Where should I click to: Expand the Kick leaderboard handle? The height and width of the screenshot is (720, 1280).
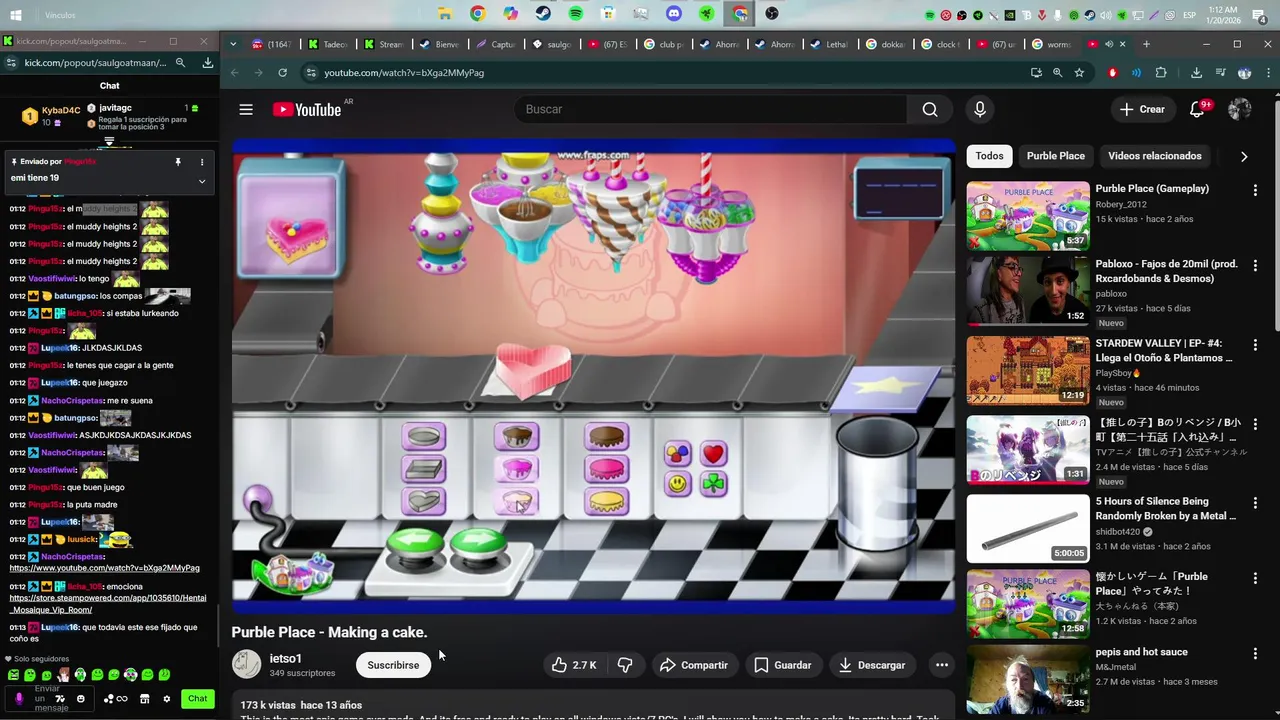click(109, 141)
